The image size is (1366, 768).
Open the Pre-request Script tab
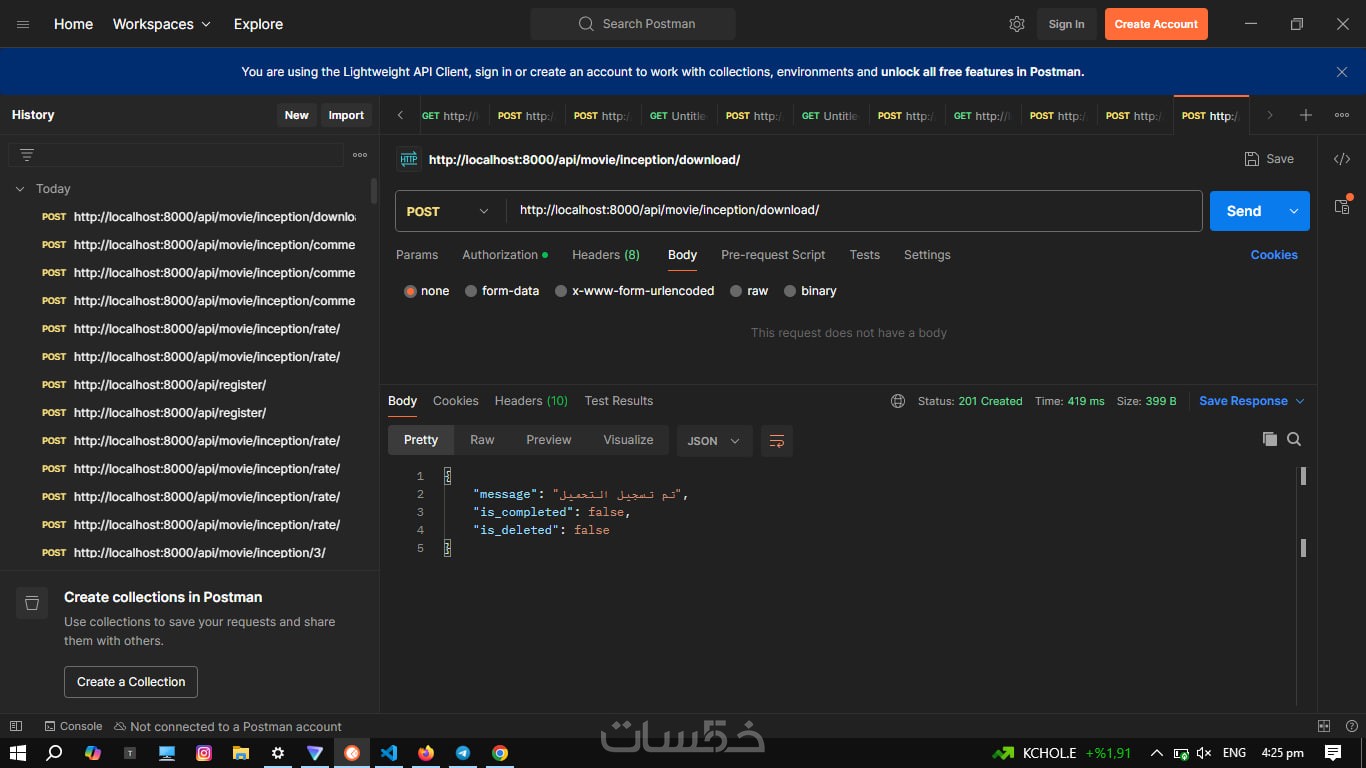[773, 255]
